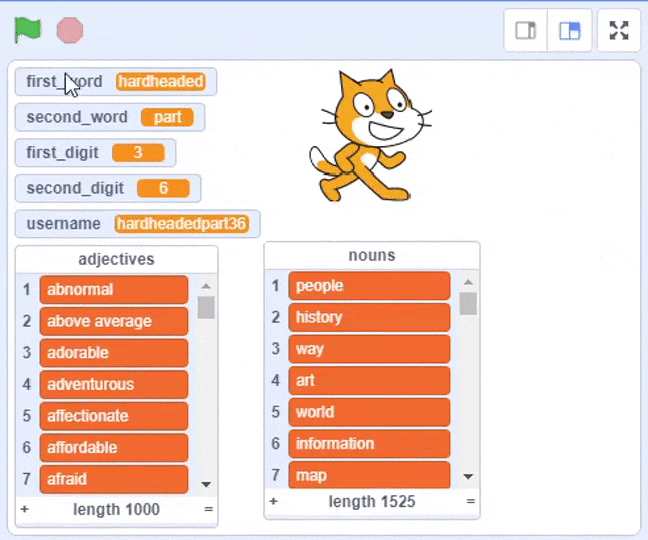
Task: Click the adjectives list scrollbar thumb
Action: click(206, 307)
